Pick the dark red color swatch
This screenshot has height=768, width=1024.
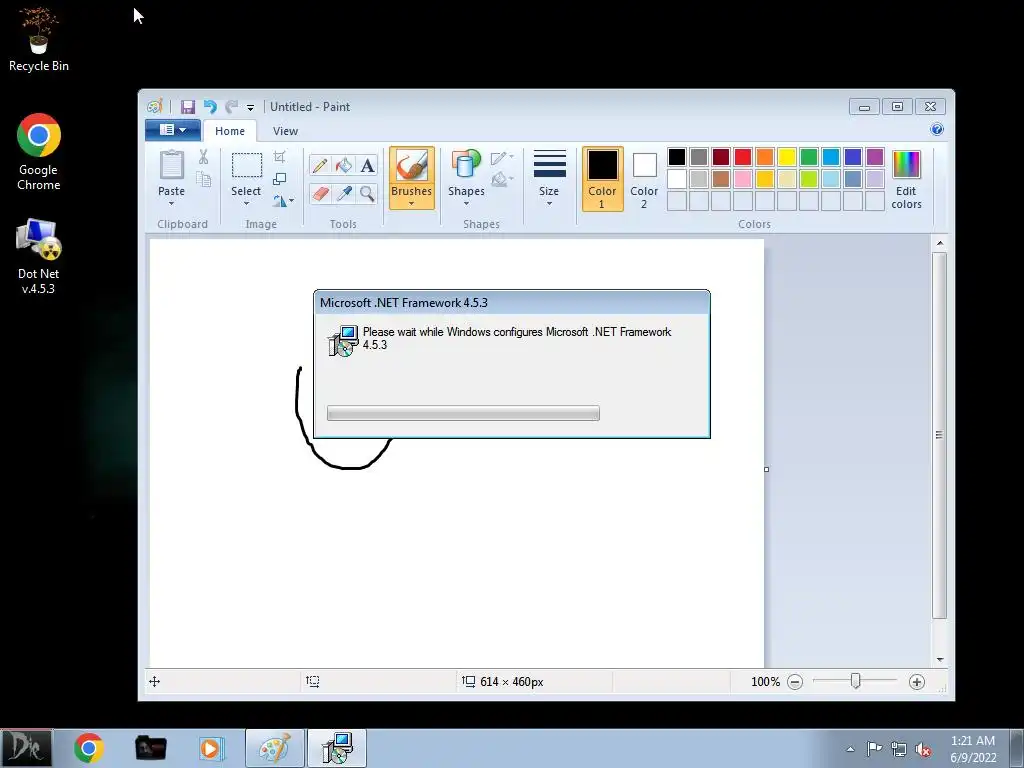[721, 157]
